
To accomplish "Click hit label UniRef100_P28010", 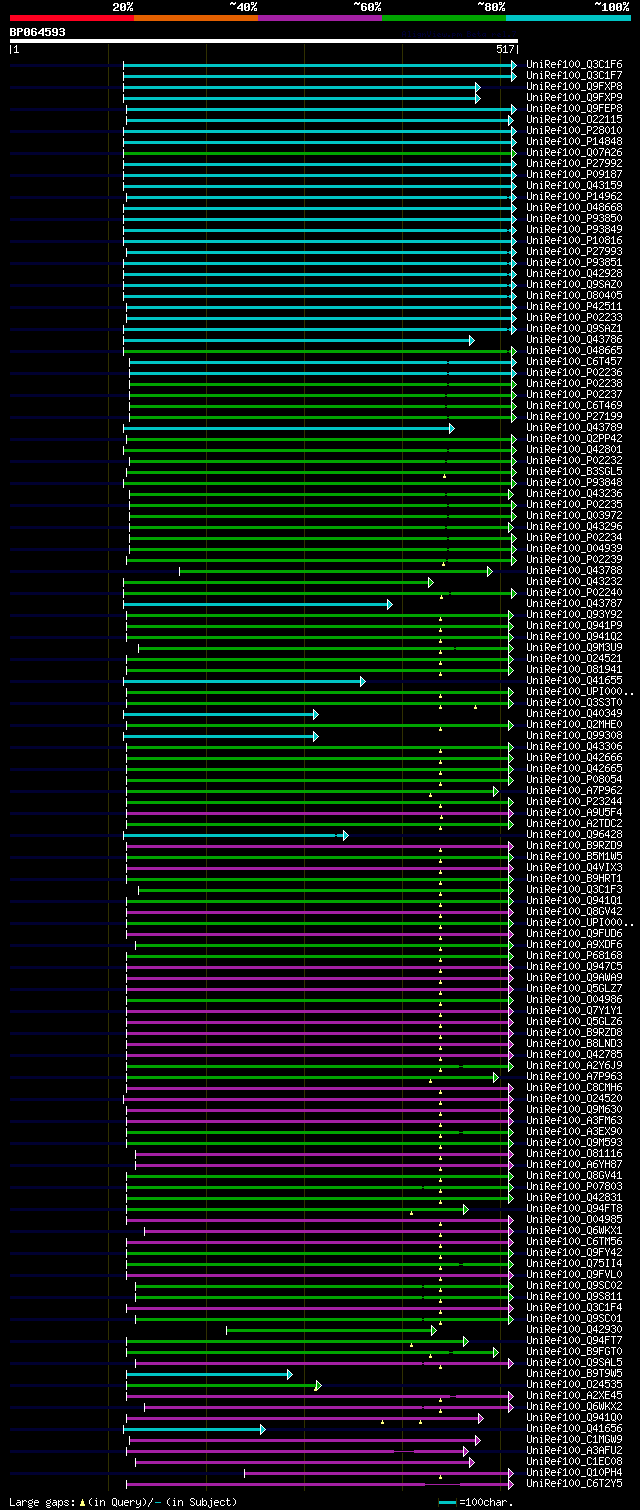I will [x=574, y=131].
